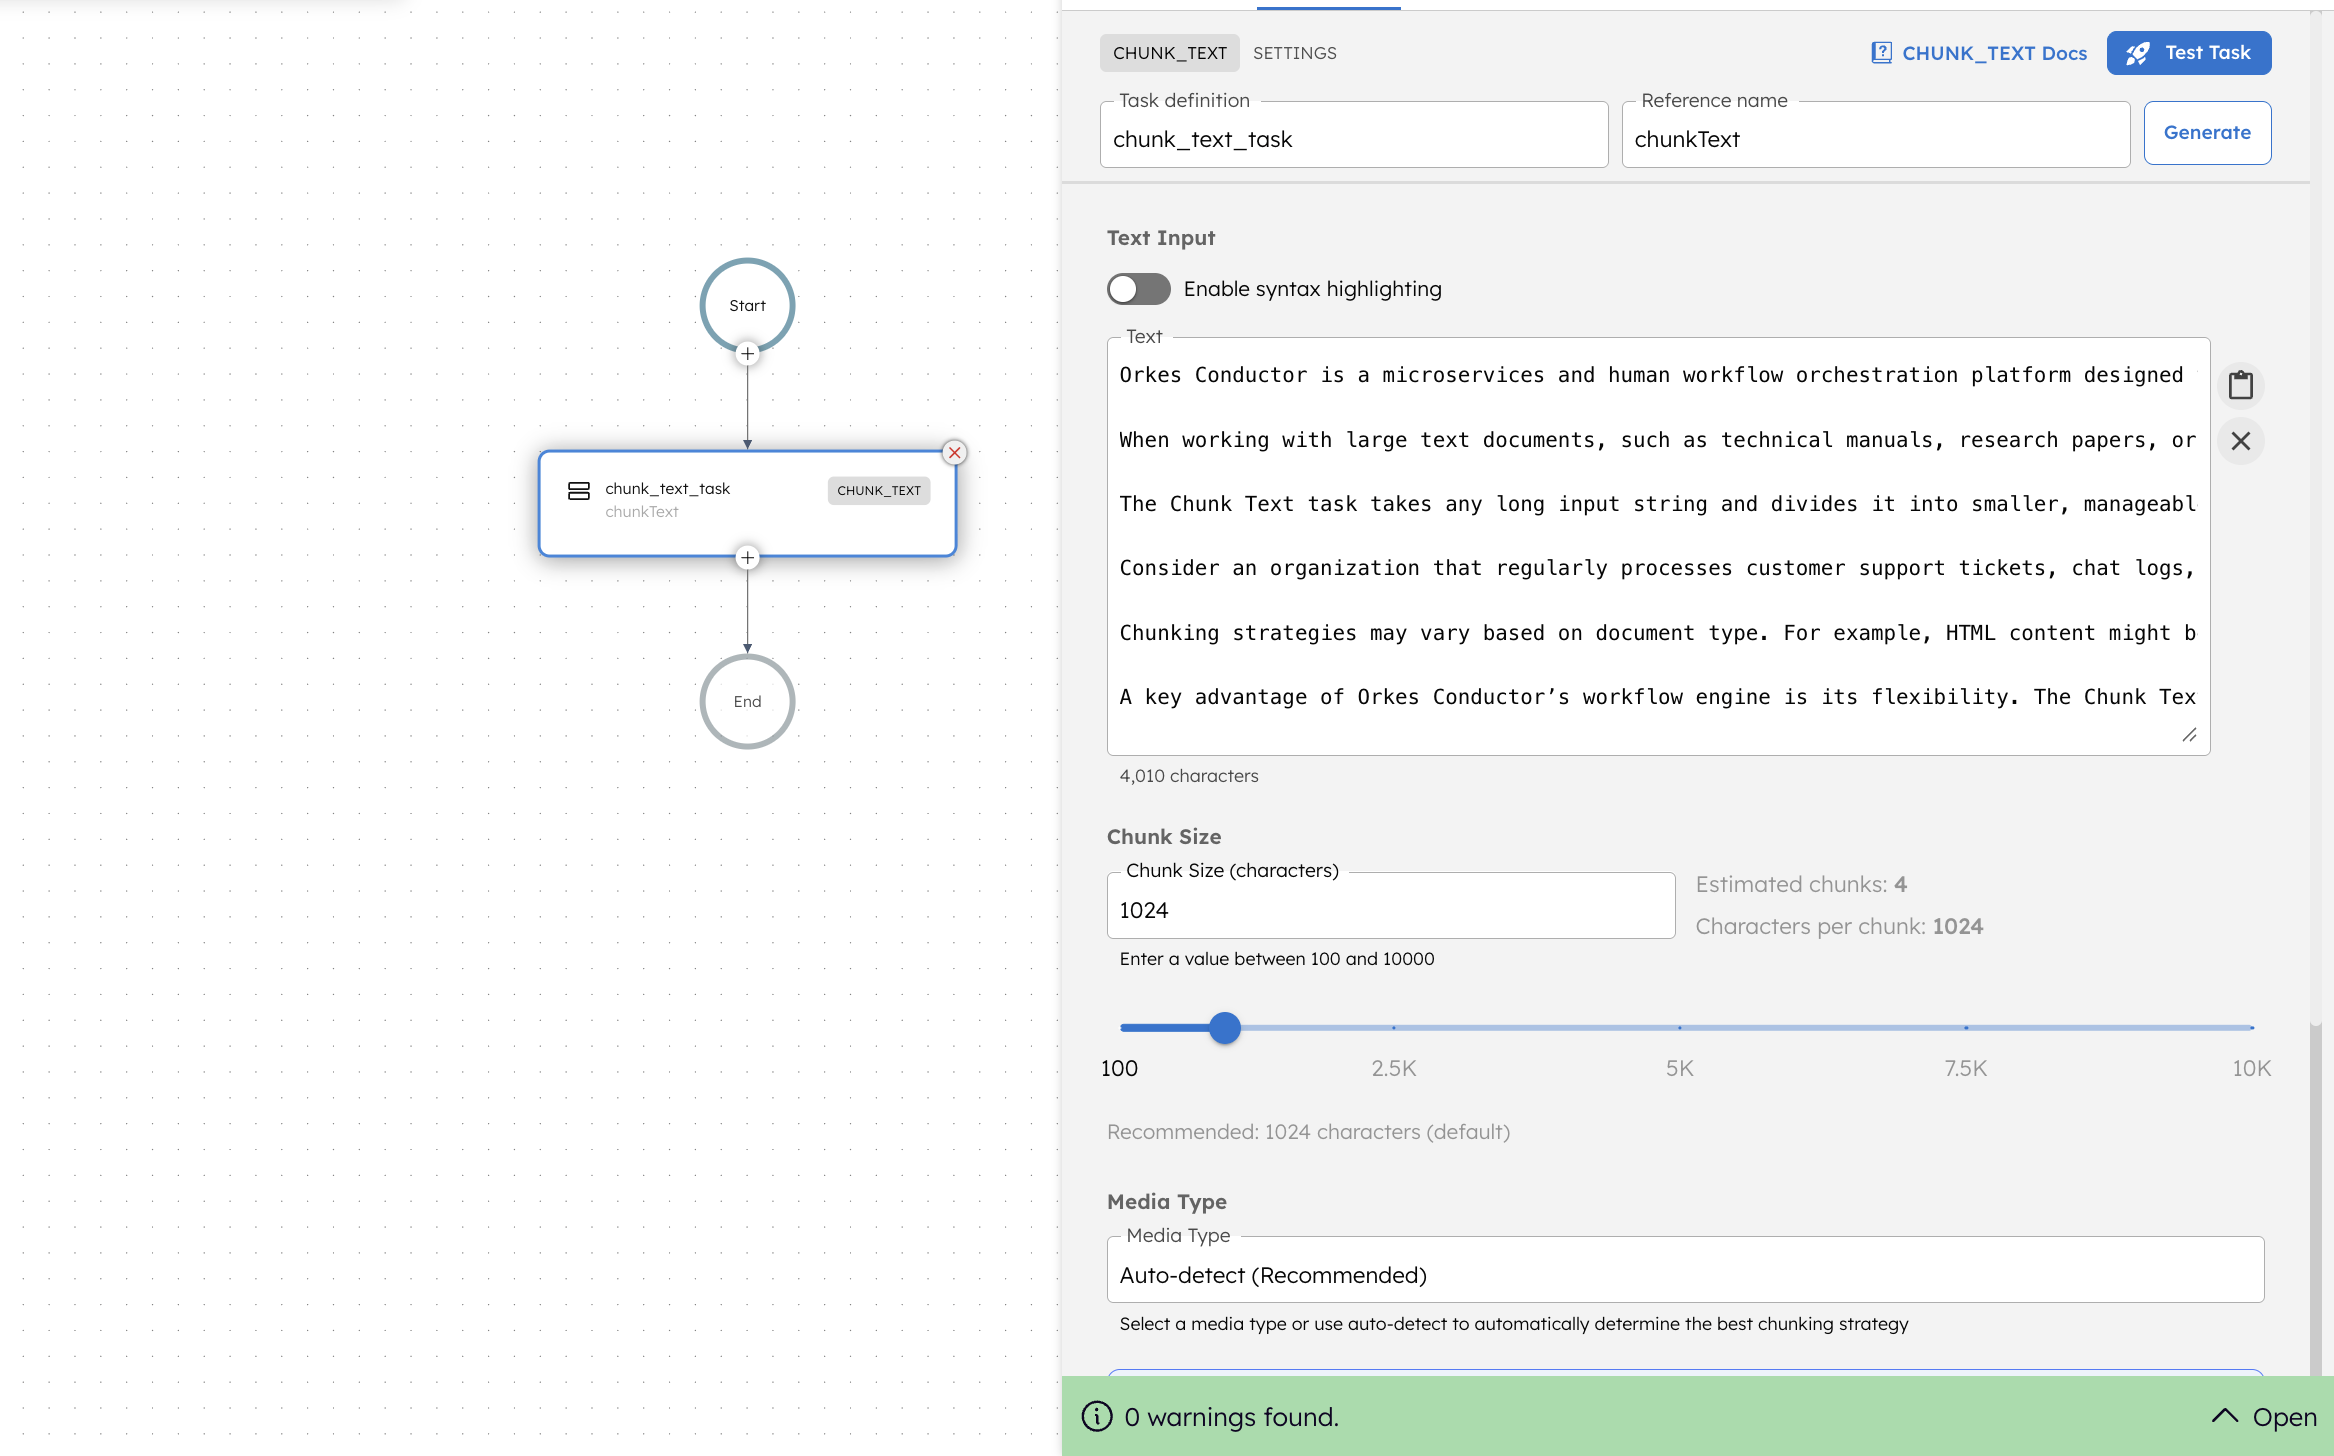Copy the text input using clipboard icon

pyautogui.click(x=2241, y=385)
